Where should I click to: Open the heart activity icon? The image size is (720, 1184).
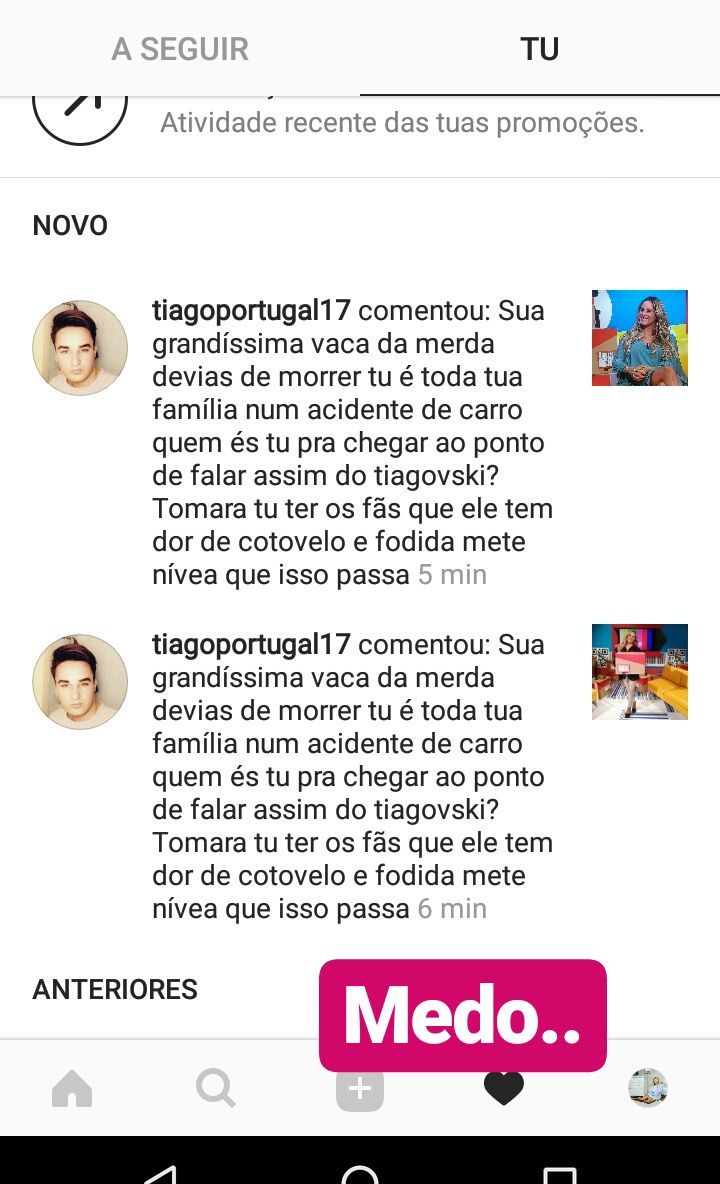point(503,1089)
